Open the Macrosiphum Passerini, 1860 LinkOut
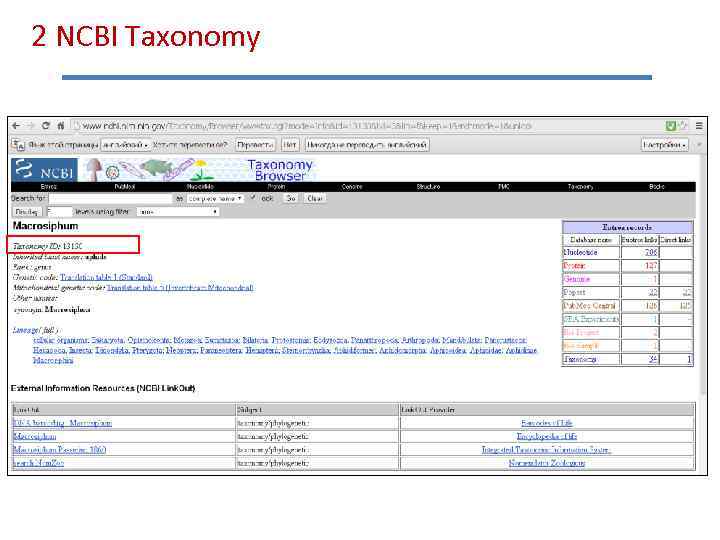Viewport: 720px width, 540px height. (60, 450)
